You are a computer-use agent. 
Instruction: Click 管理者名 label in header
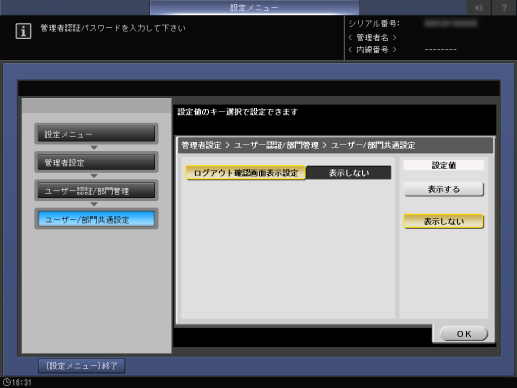click(x=372, y=37)
